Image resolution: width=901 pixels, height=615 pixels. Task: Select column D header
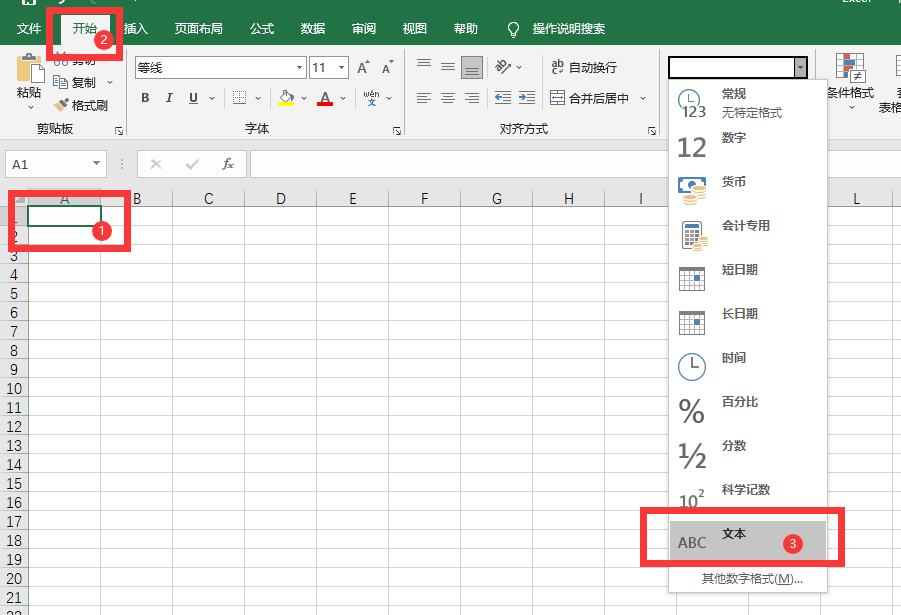(280, 198)
